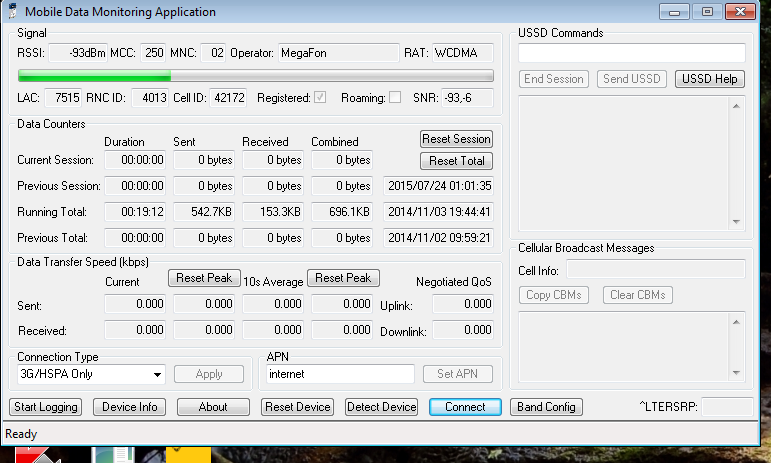The height and width of the screenshot is (463, 771).
Task: Click the Cellular Broadcast messages text area
Action: tap(623, 347)
